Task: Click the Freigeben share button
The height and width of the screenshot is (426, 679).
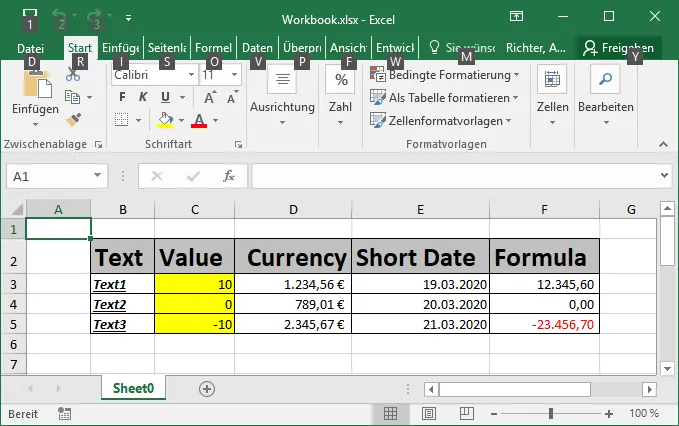Action: [618, 48]
